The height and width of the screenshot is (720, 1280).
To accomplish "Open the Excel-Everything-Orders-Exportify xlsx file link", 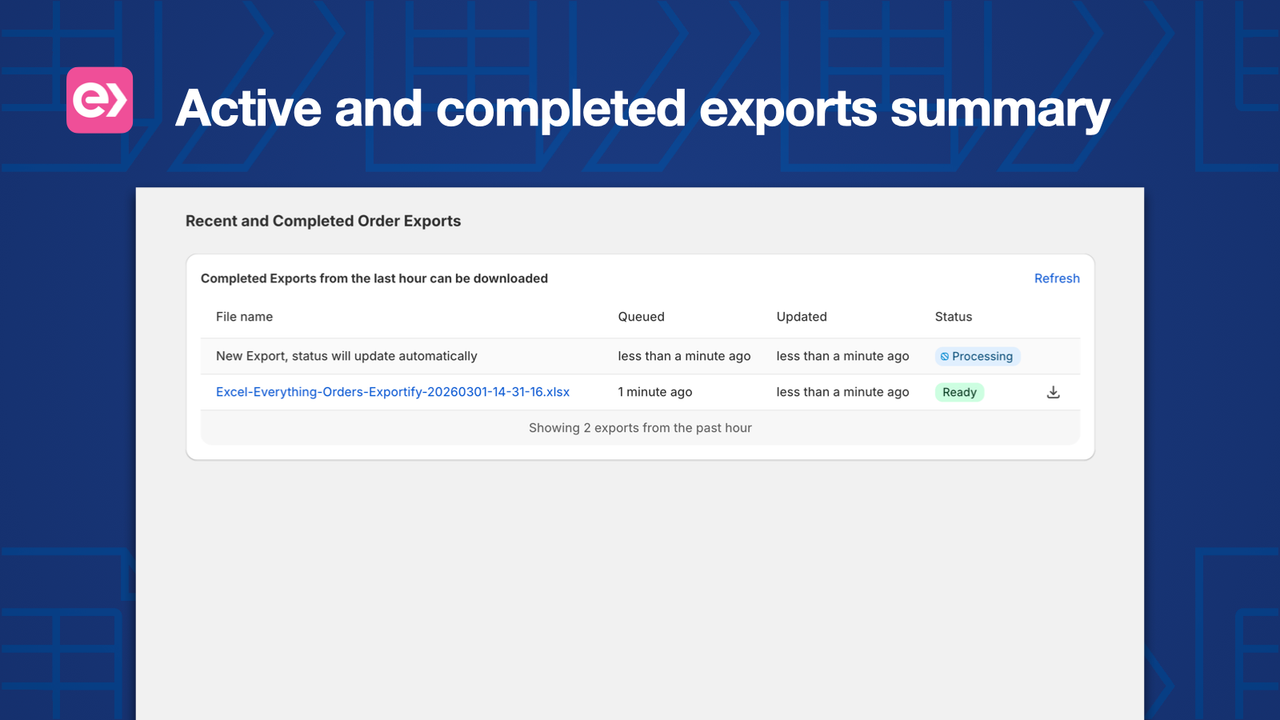I will click(393, 392).
